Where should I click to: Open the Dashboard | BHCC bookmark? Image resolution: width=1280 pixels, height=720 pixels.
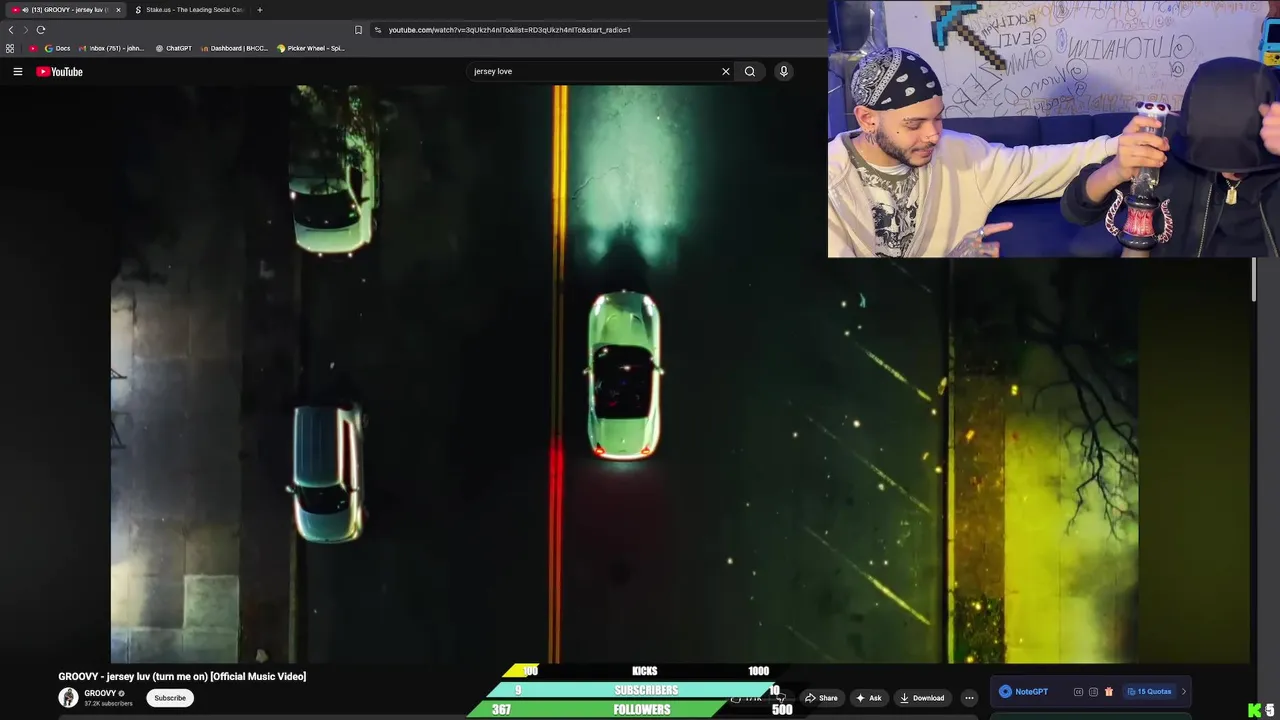(x=234, y=48)
